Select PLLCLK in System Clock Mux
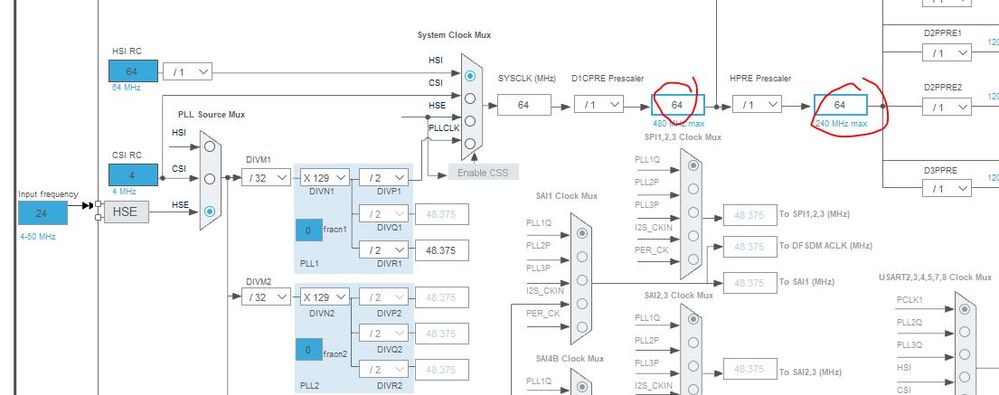This screenshot has height=395, width=999. click(470, 143)
